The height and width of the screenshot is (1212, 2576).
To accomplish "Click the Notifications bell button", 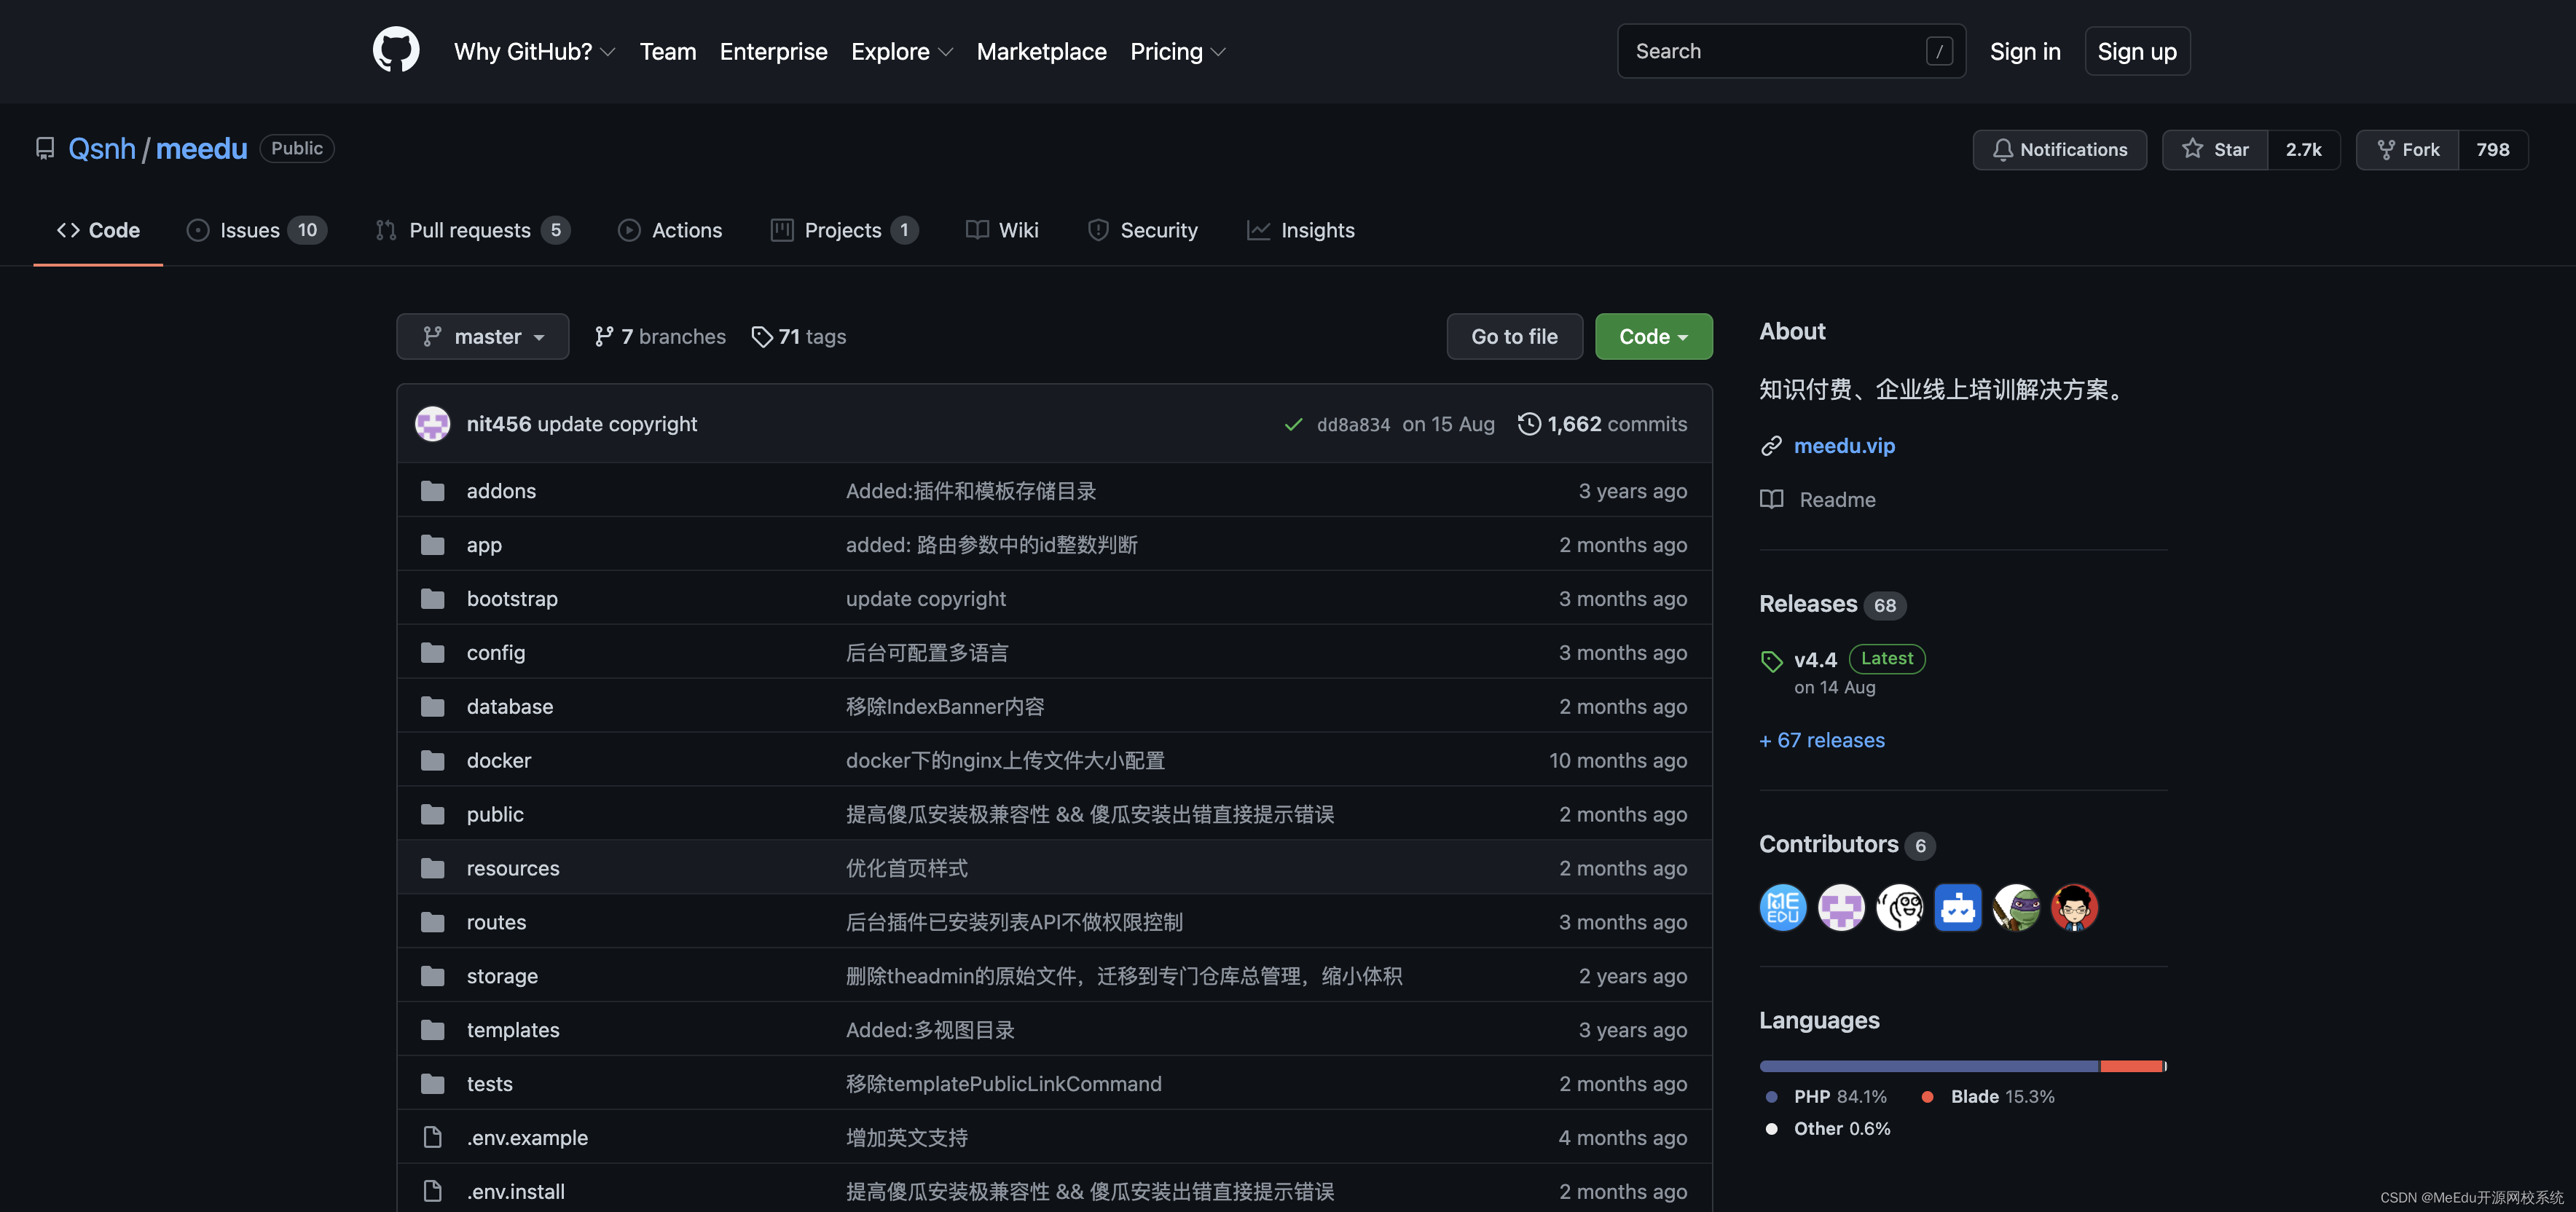I will click(2059, 149).
